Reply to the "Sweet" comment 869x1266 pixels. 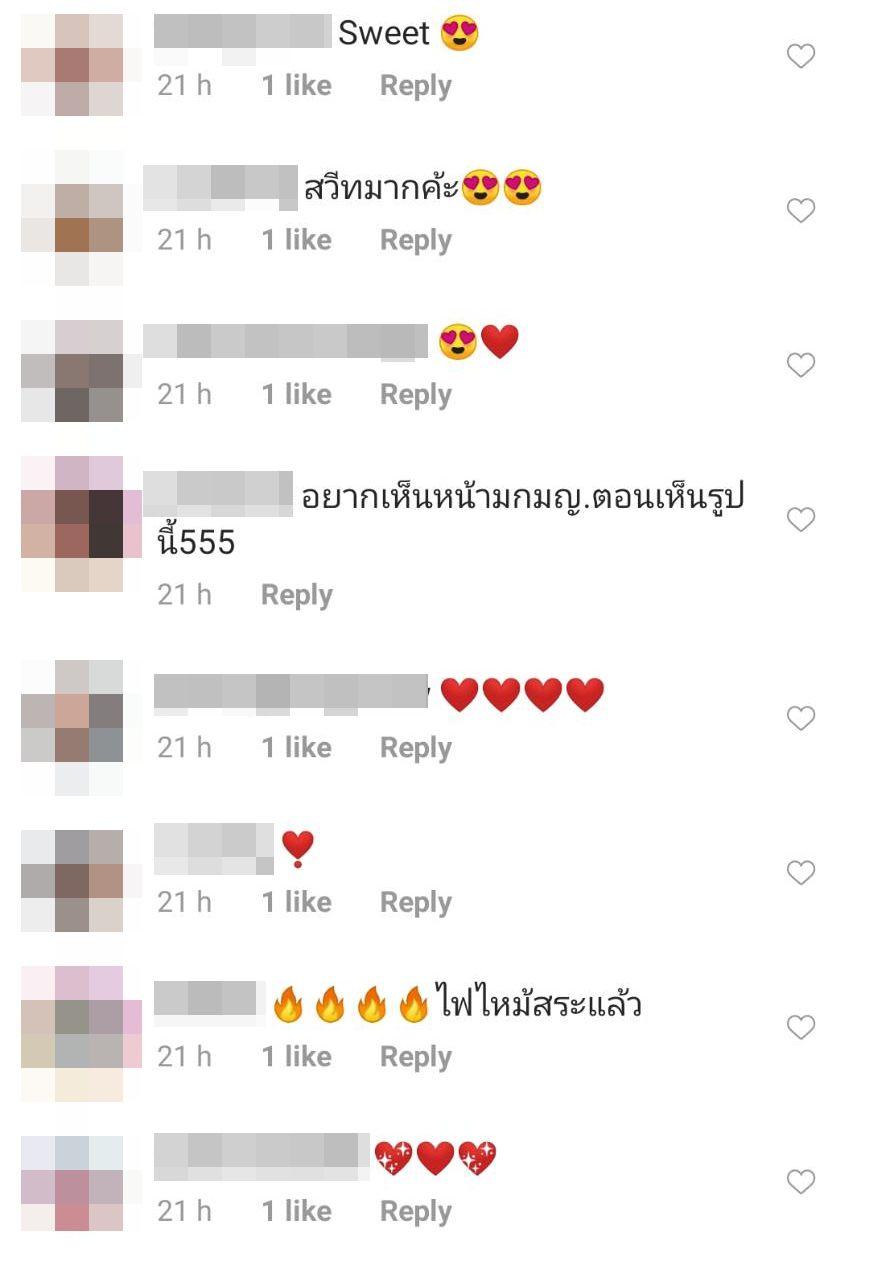point(416,87)
